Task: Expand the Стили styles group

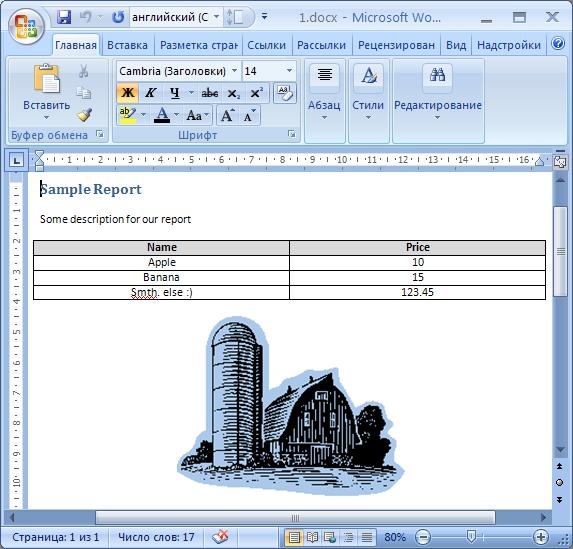Action: click(368, 101)
